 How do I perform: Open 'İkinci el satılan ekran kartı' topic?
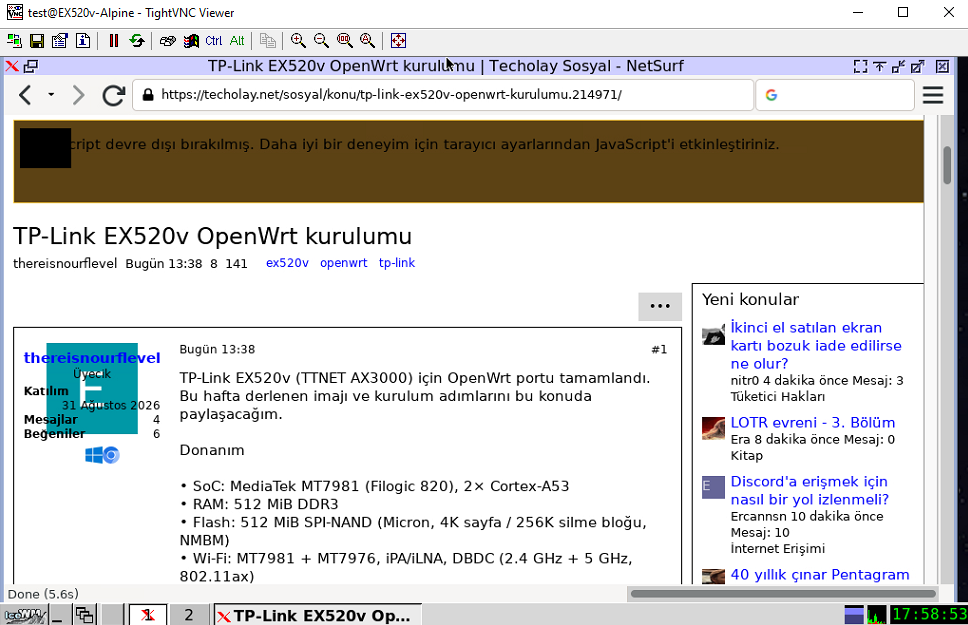pyautogui.click(x=816, y=345)
